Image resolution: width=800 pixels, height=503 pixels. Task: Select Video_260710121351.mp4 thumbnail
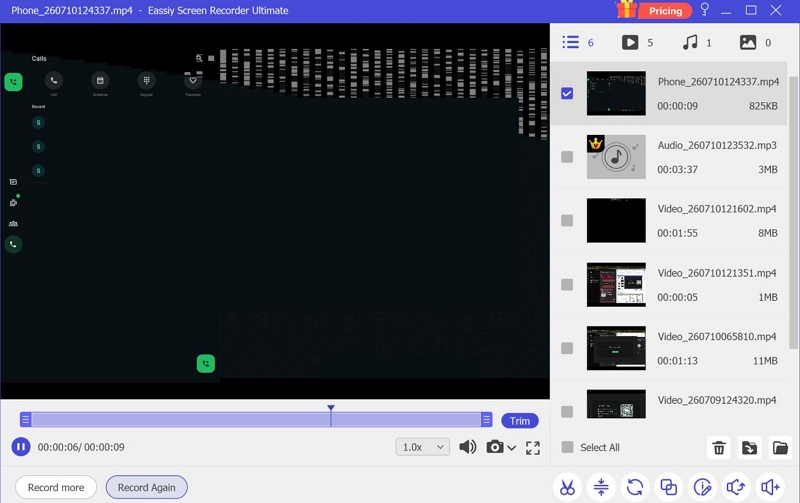(x=616, y=285)
